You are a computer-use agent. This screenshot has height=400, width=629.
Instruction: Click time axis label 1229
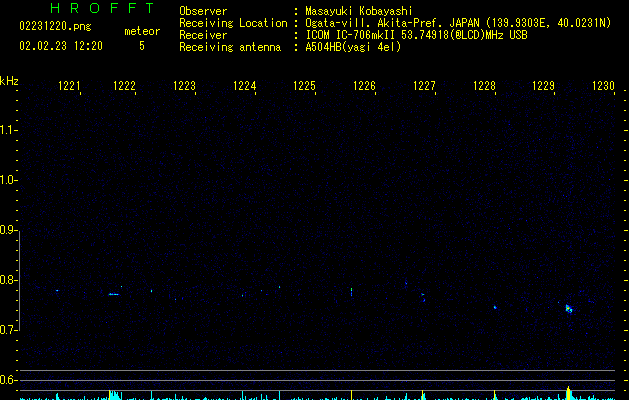(543, 85)
